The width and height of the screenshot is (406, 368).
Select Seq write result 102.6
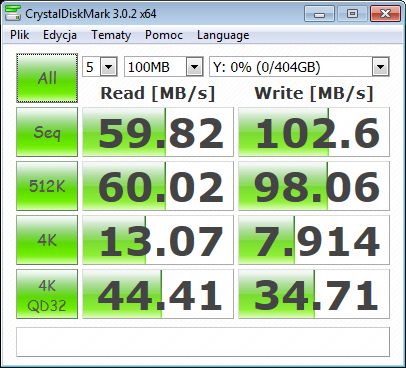(314, 132)
